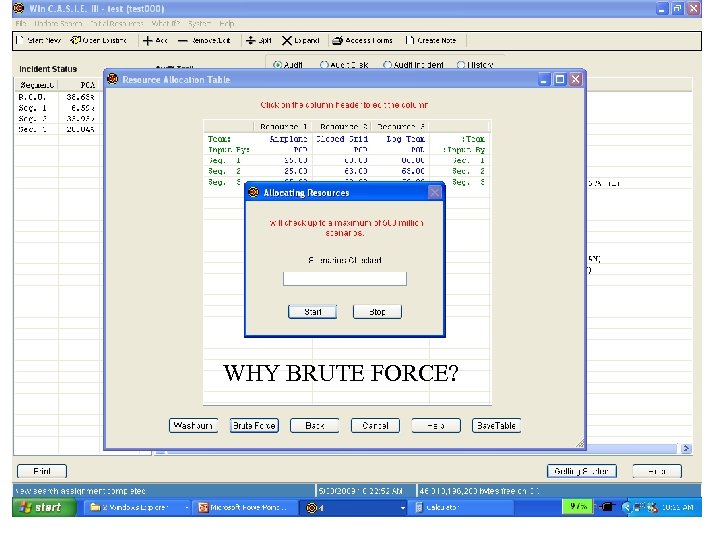Click the Back button in the allocation table
The height and width of the screenshot is (540, 720).
315,426
